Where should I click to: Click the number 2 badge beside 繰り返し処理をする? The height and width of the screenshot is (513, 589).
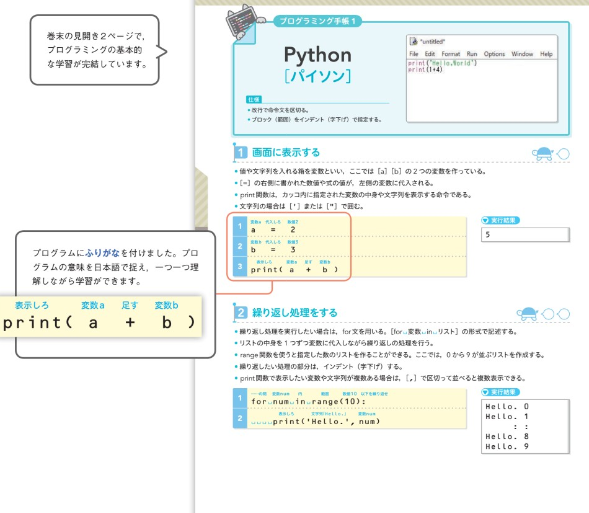tap(240, 312)
